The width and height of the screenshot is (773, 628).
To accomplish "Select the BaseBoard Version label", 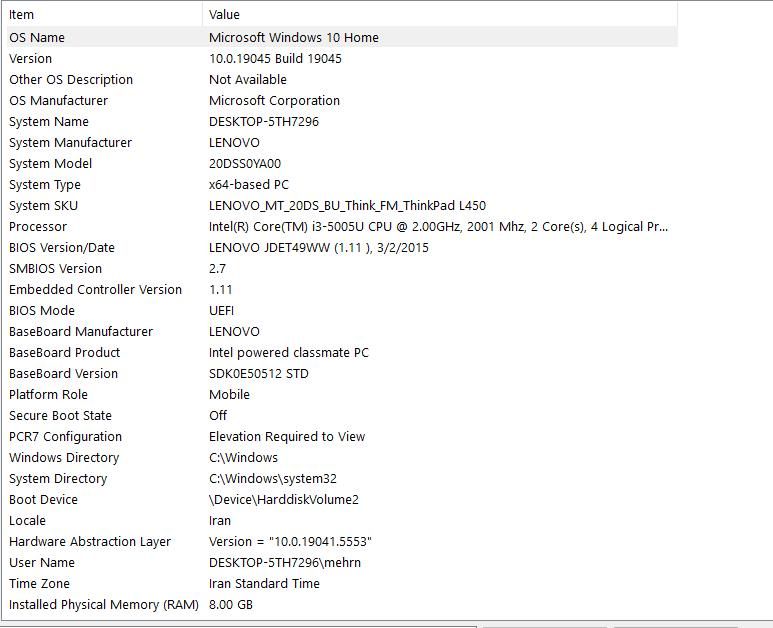I will (63, 374).
